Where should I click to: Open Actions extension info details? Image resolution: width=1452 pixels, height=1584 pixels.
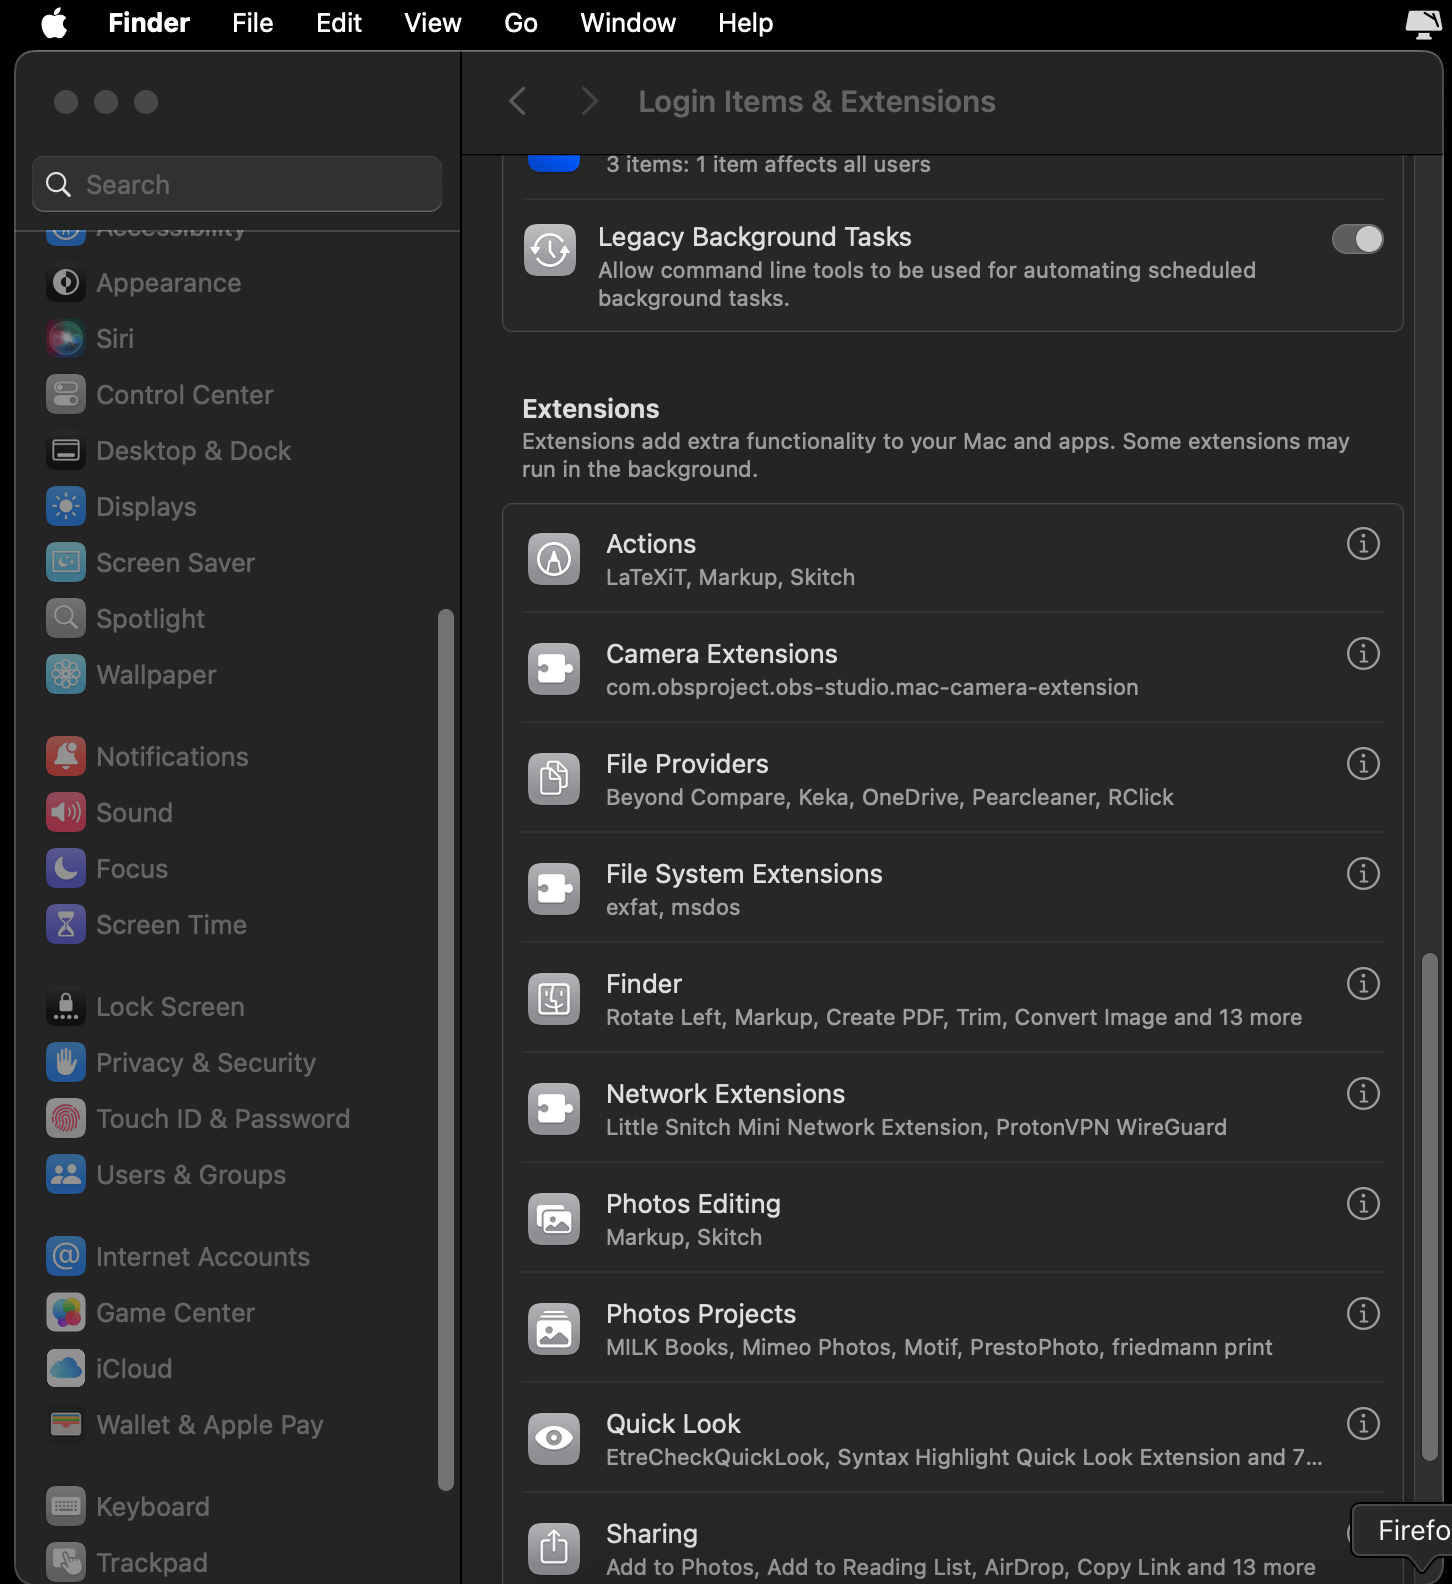(x=1362, y=544)
